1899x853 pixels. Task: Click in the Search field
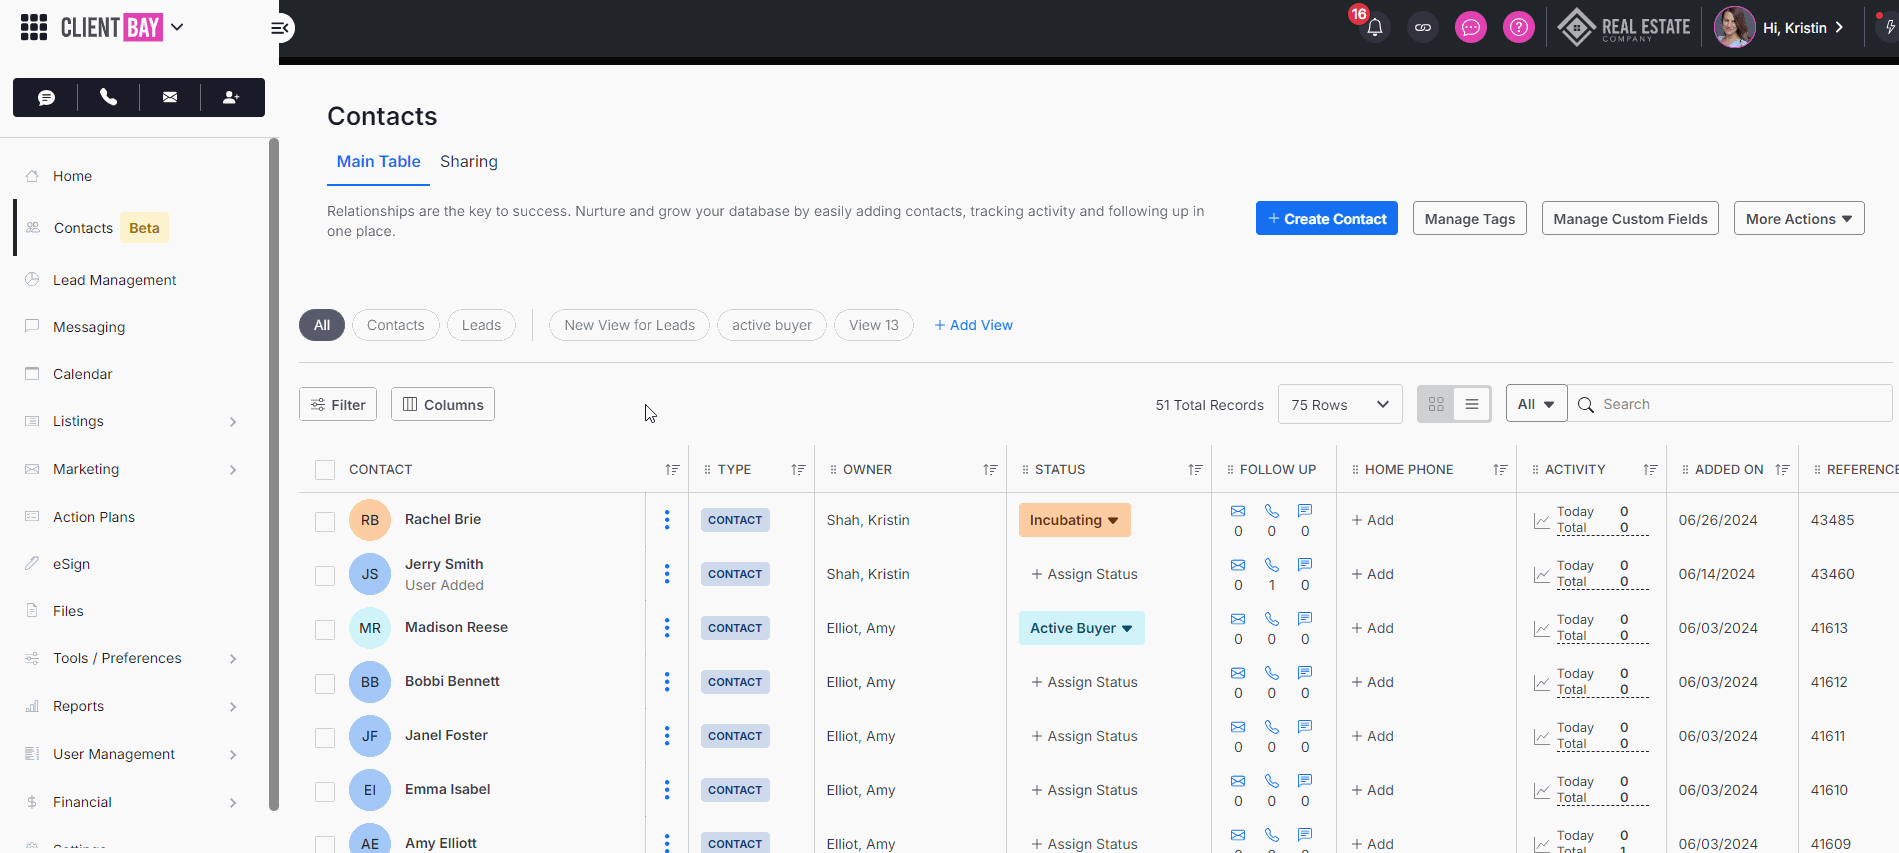[x=1730, y=404]
